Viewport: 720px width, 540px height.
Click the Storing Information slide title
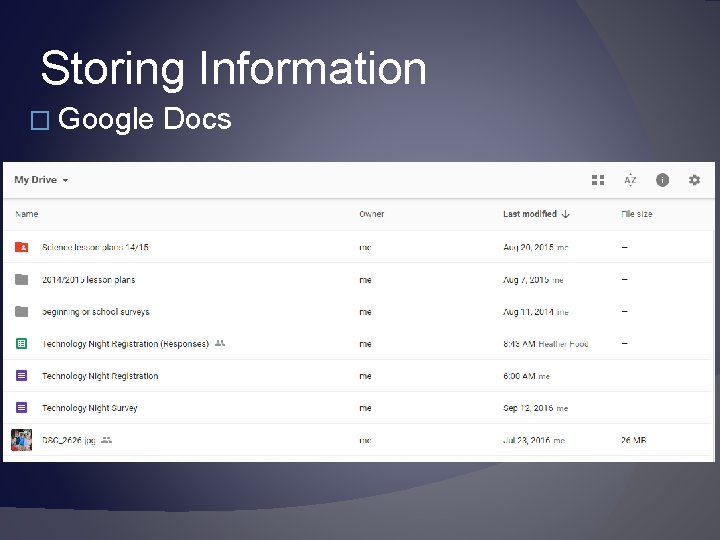234,69
